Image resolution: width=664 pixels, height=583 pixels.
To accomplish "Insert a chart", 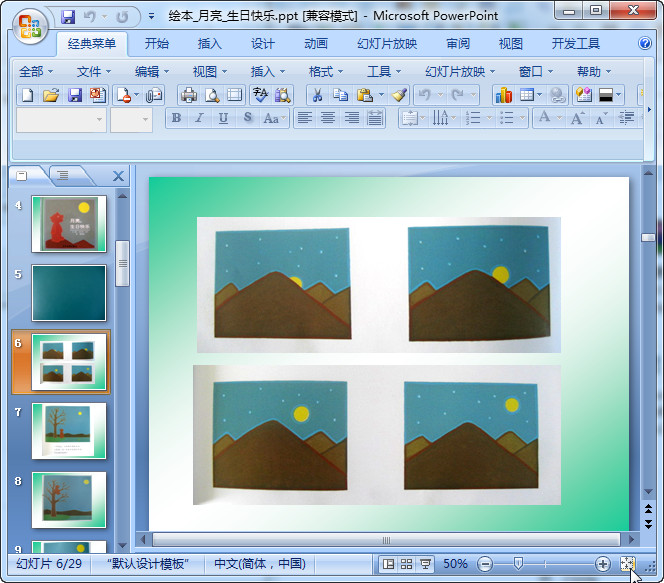I will 504,95.
